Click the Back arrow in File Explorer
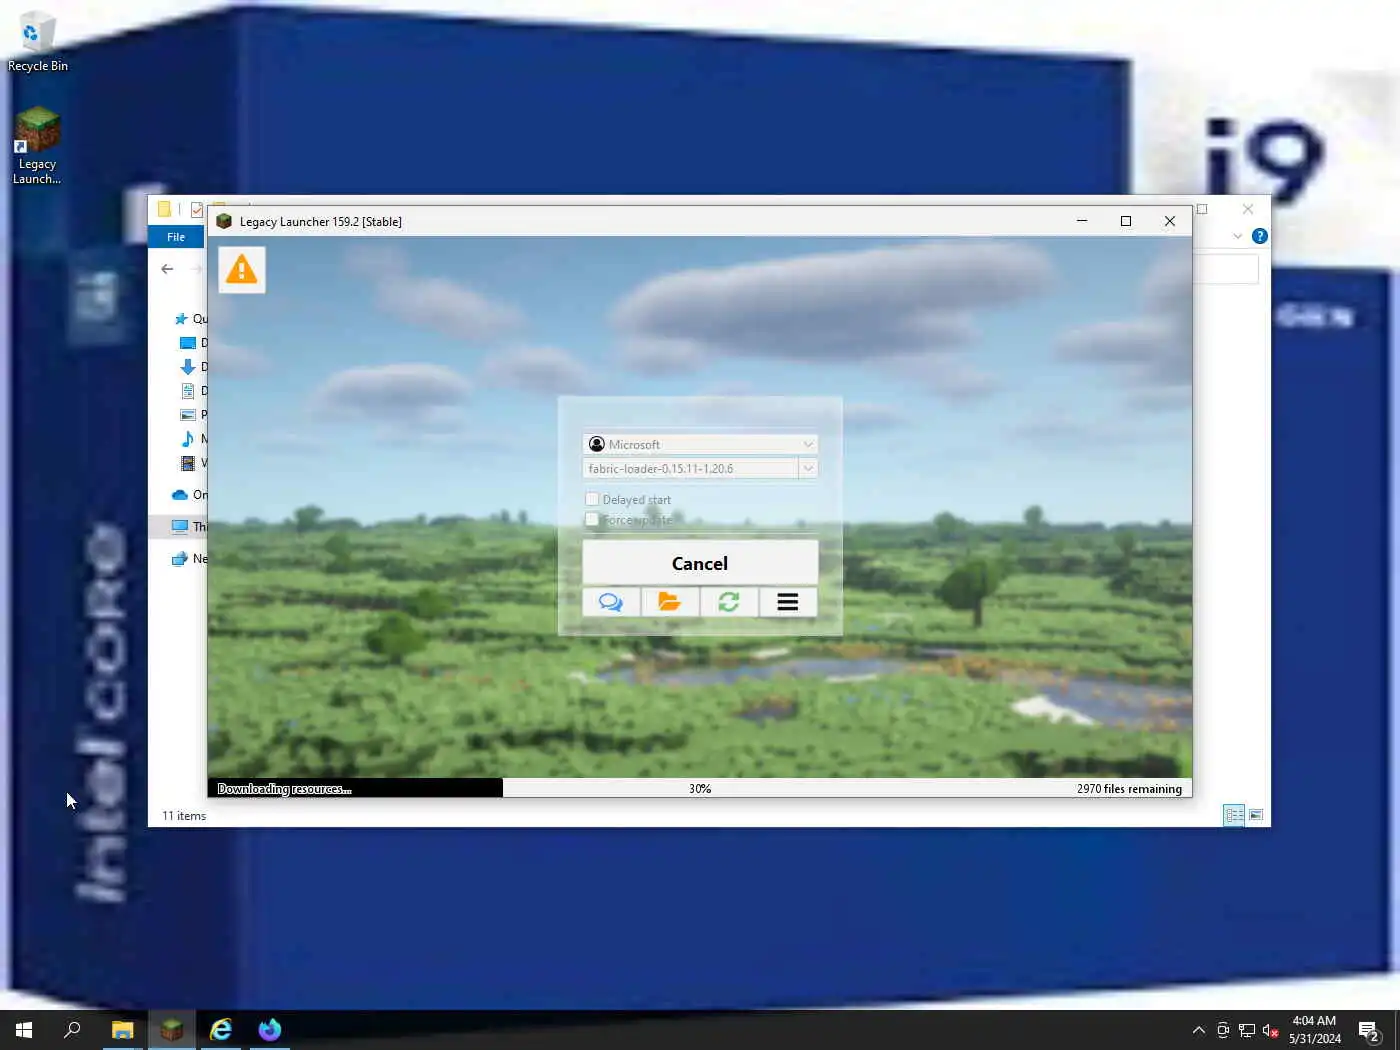The image size is (1400, 1050). (x=167, y=268)
